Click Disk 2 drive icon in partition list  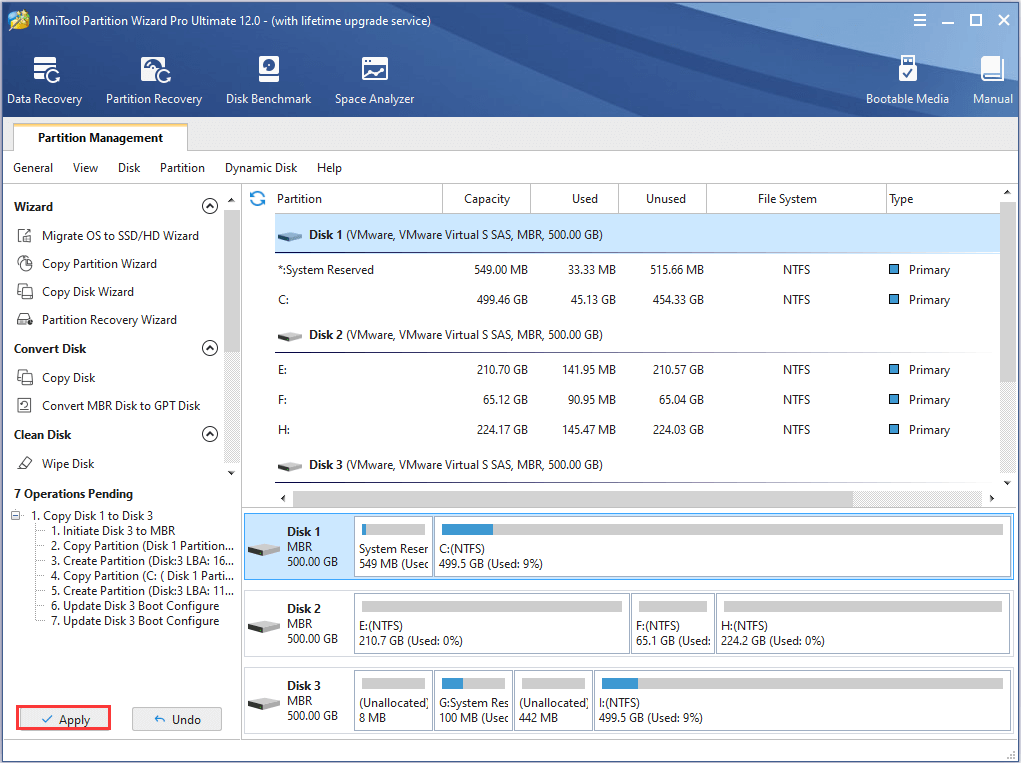[289, 336]
